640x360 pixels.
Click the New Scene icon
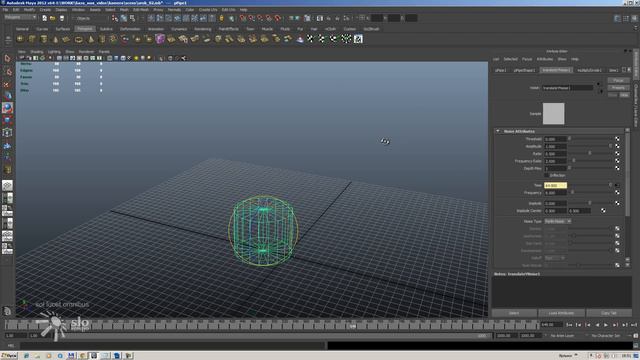click(x=44, y=18)
